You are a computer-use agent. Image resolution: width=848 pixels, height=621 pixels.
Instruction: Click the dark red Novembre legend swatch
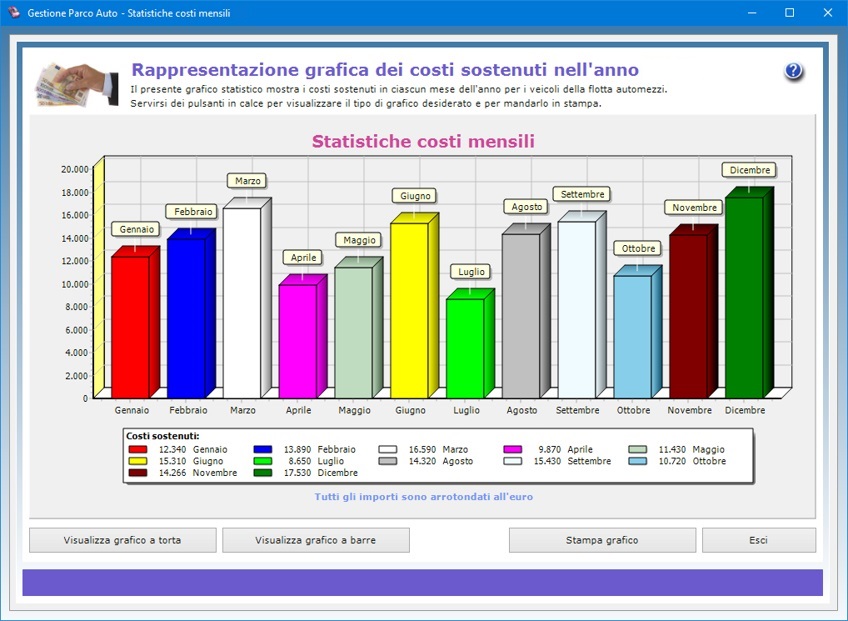pyautogui.click(x=138, y=473)
